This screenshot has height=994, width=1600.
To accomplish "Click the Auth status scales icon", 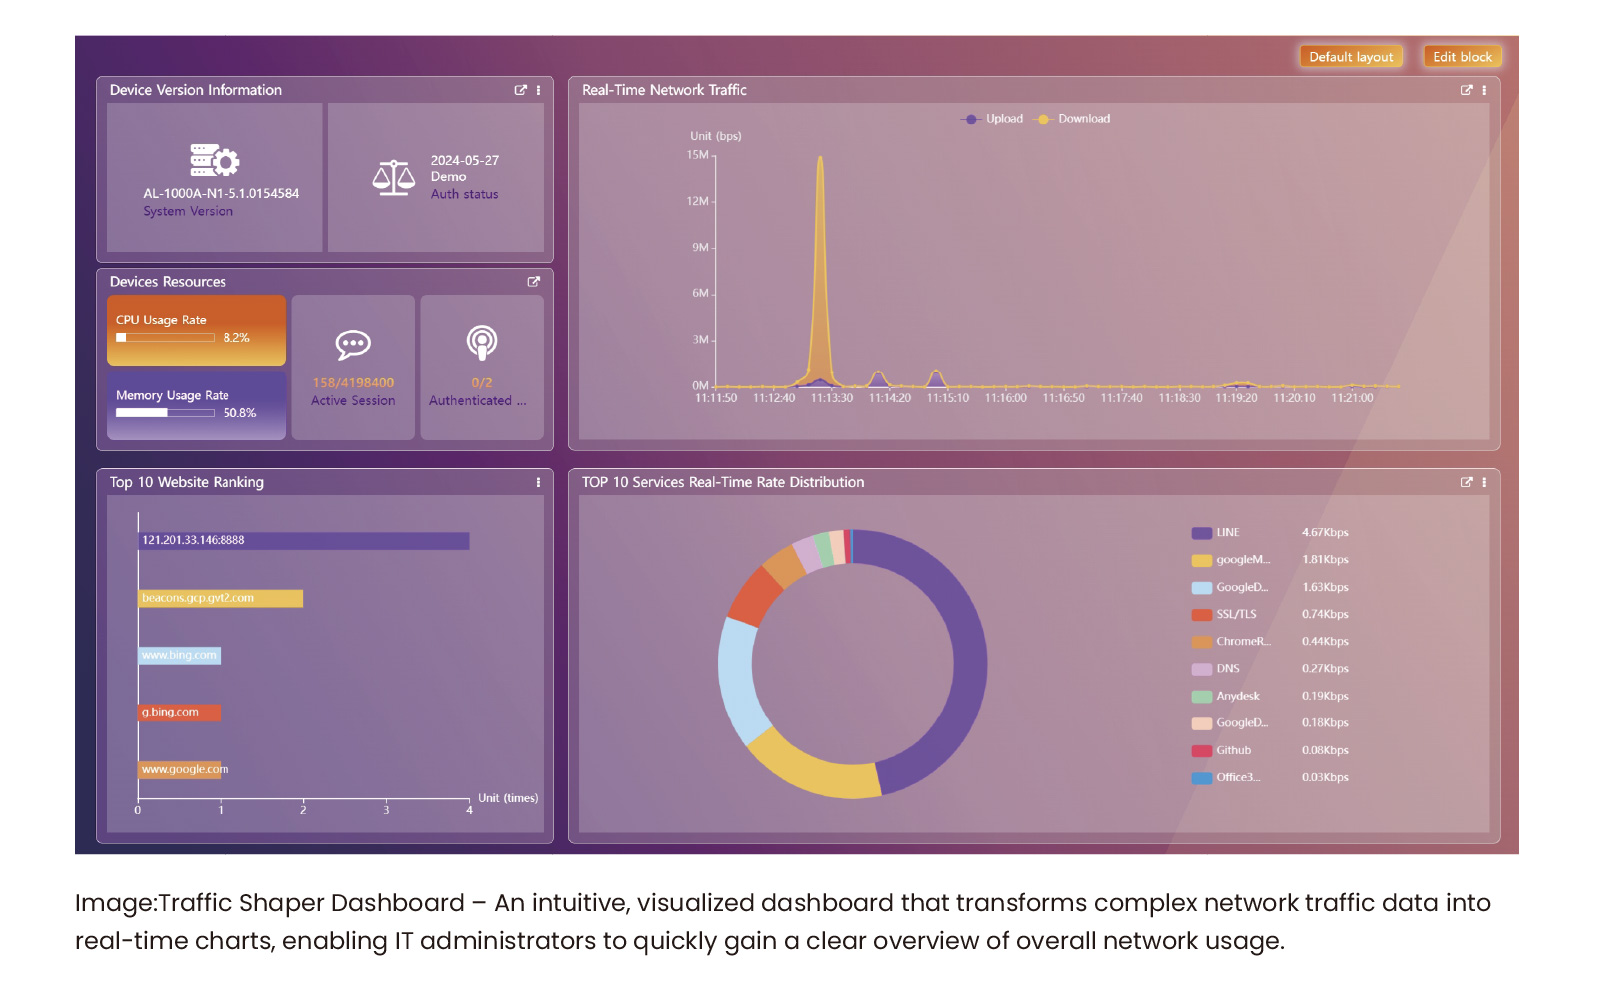I will [393, 177].
